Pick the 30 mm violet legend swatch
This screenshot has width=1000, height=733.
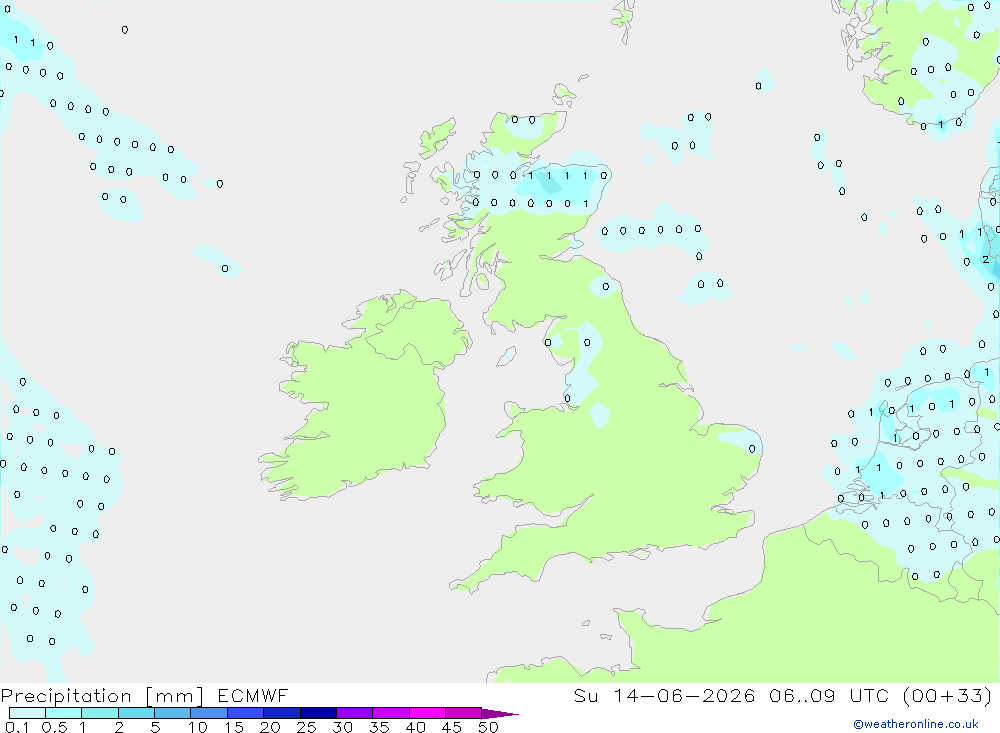click(x=354, y=713)
